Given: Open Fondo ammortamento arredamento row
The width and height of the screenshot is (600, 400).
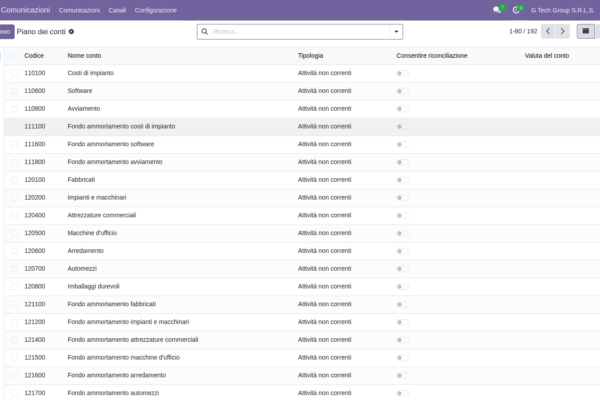Looking at the screenshot, I should coord(302,375).
